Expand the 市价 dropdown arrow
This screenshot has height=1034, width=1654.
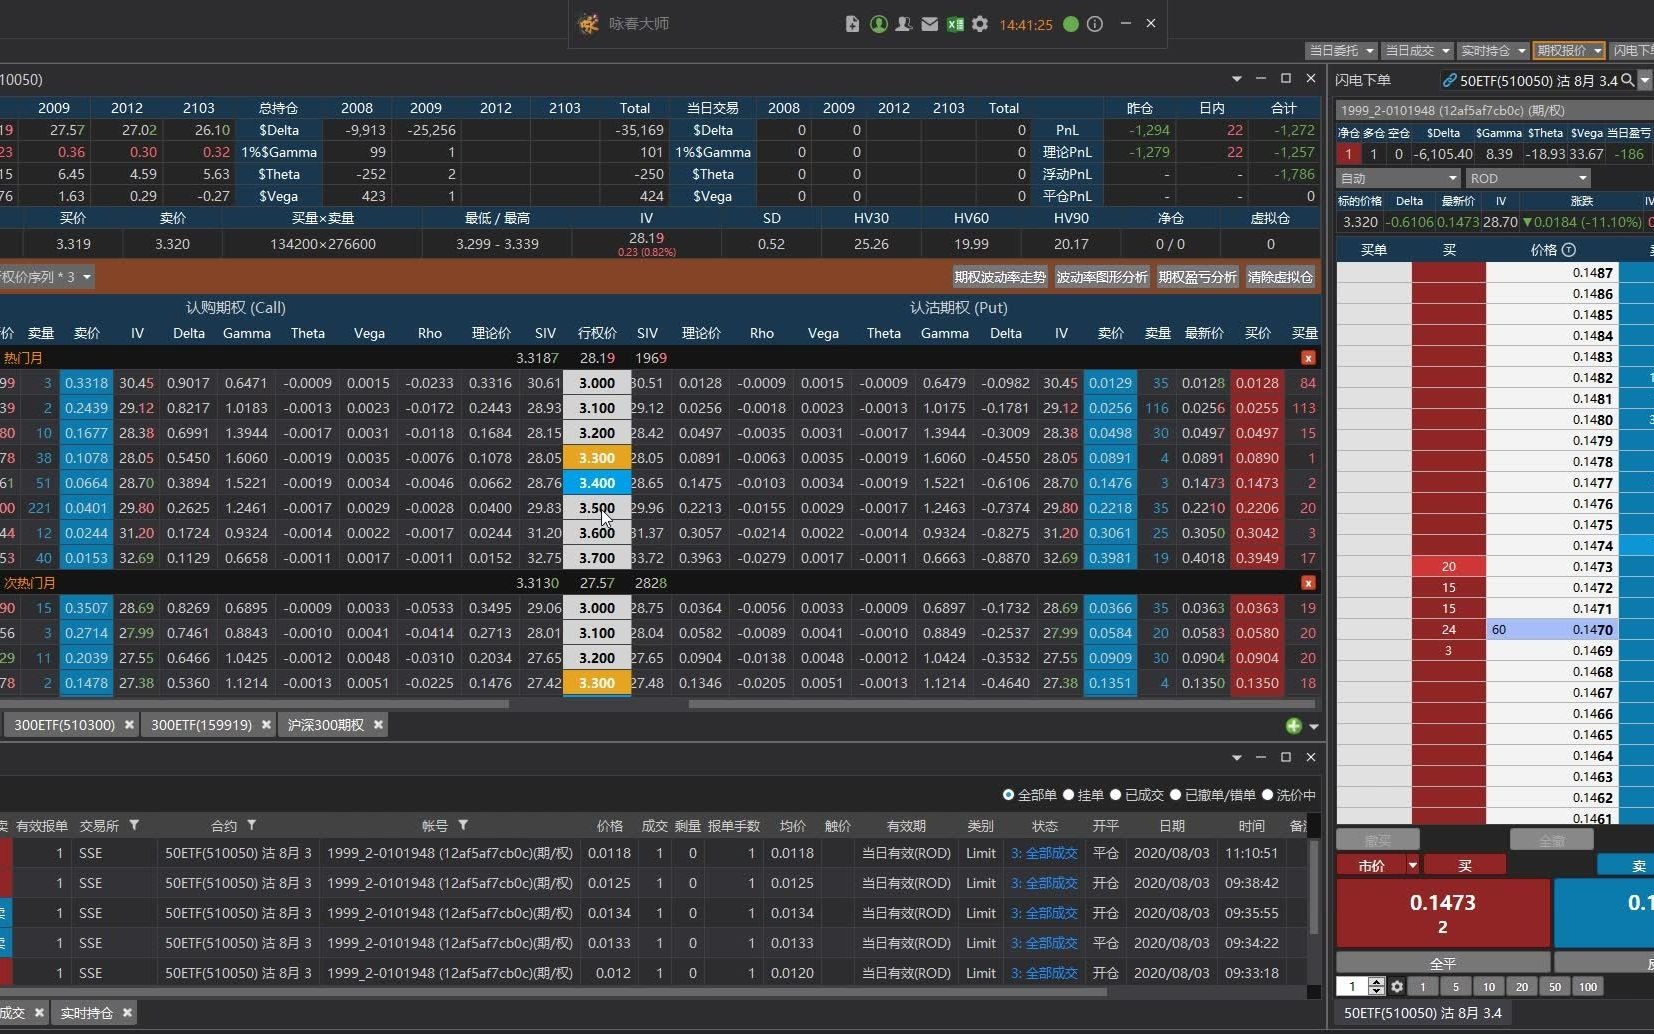click(x=1413, y=865)
